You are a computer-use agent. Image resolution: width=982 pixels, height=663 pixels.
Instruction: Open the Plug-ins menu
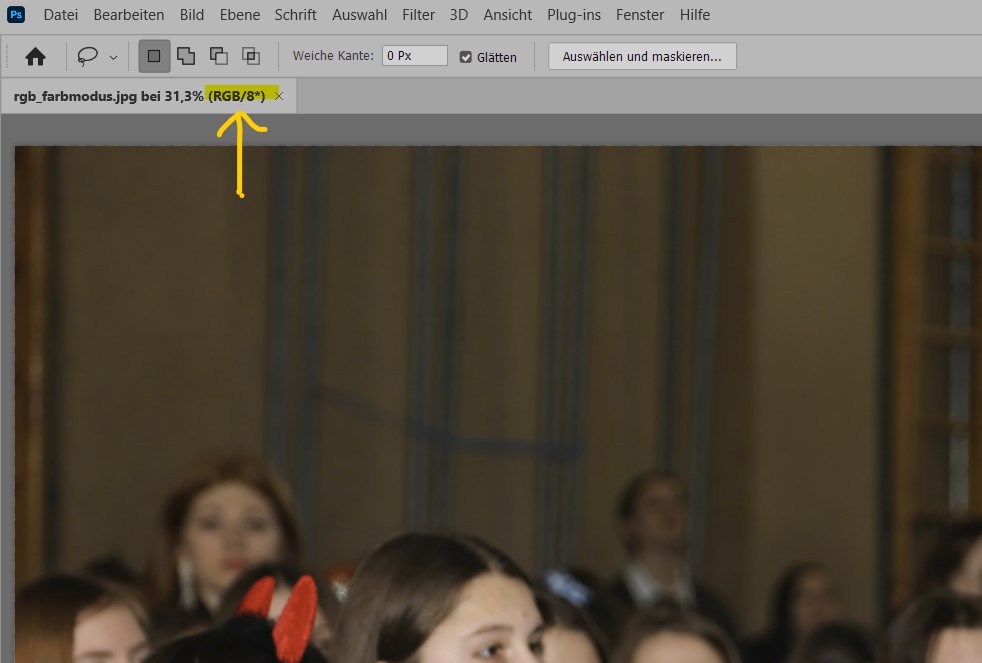pos(574,14)
